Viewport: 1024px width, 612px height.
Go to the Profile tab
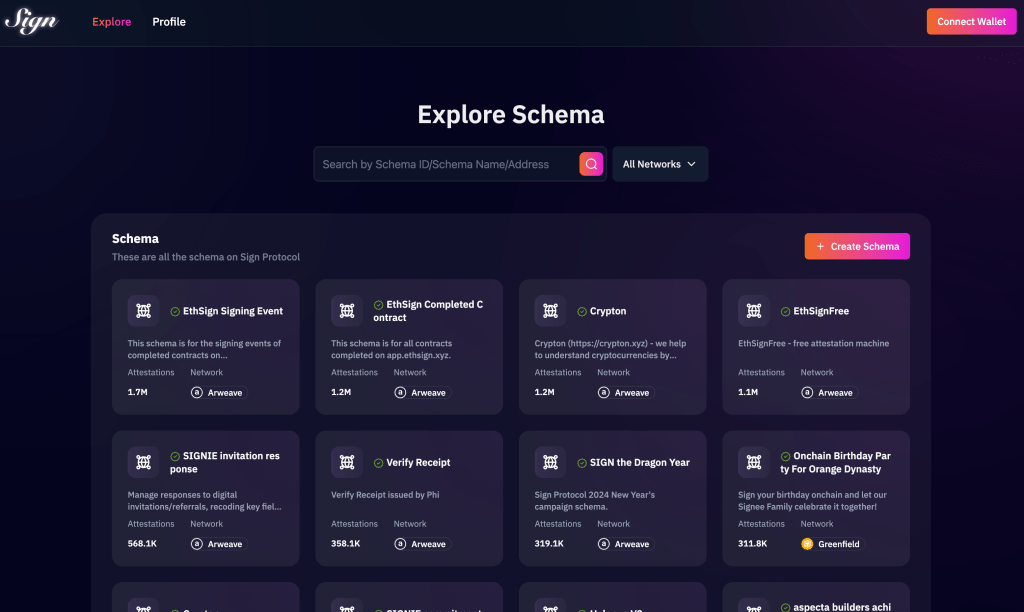coord(169,22)
